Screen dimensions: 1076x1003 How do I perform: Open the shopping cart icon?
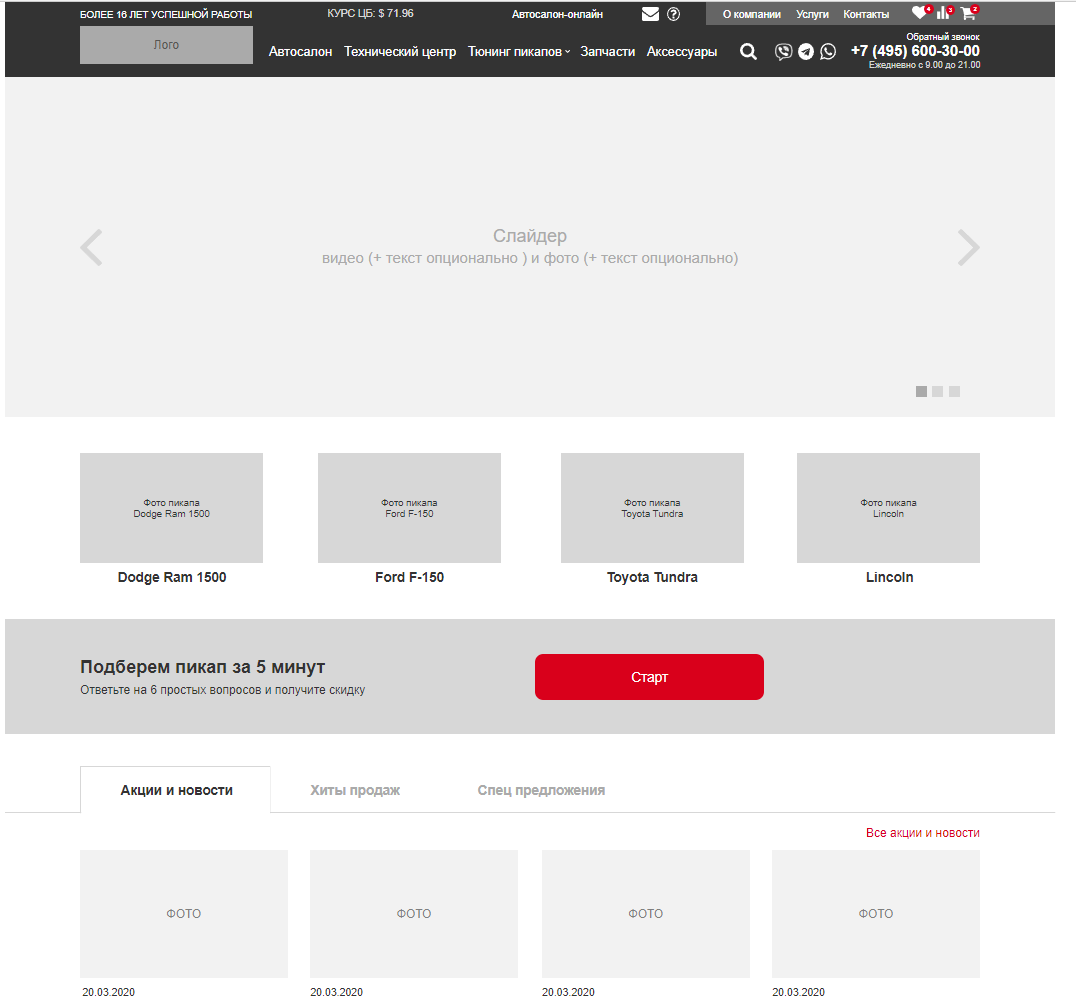coord(967,13)
